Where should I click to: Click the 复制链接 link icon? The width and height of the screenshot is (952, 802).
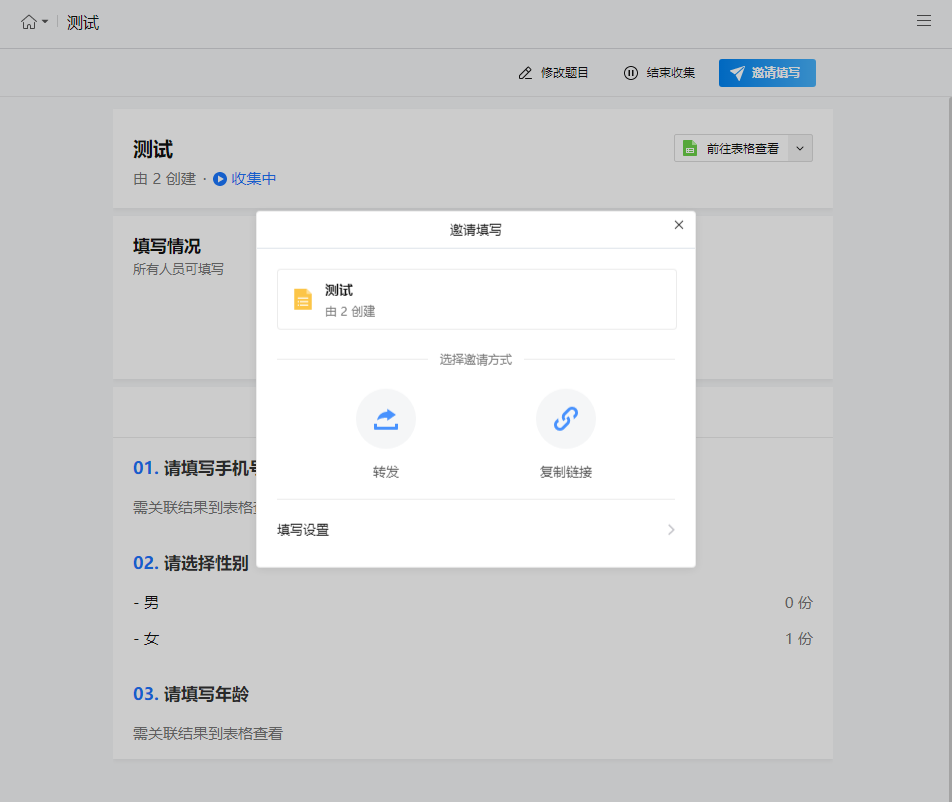[x=566, y=419]
